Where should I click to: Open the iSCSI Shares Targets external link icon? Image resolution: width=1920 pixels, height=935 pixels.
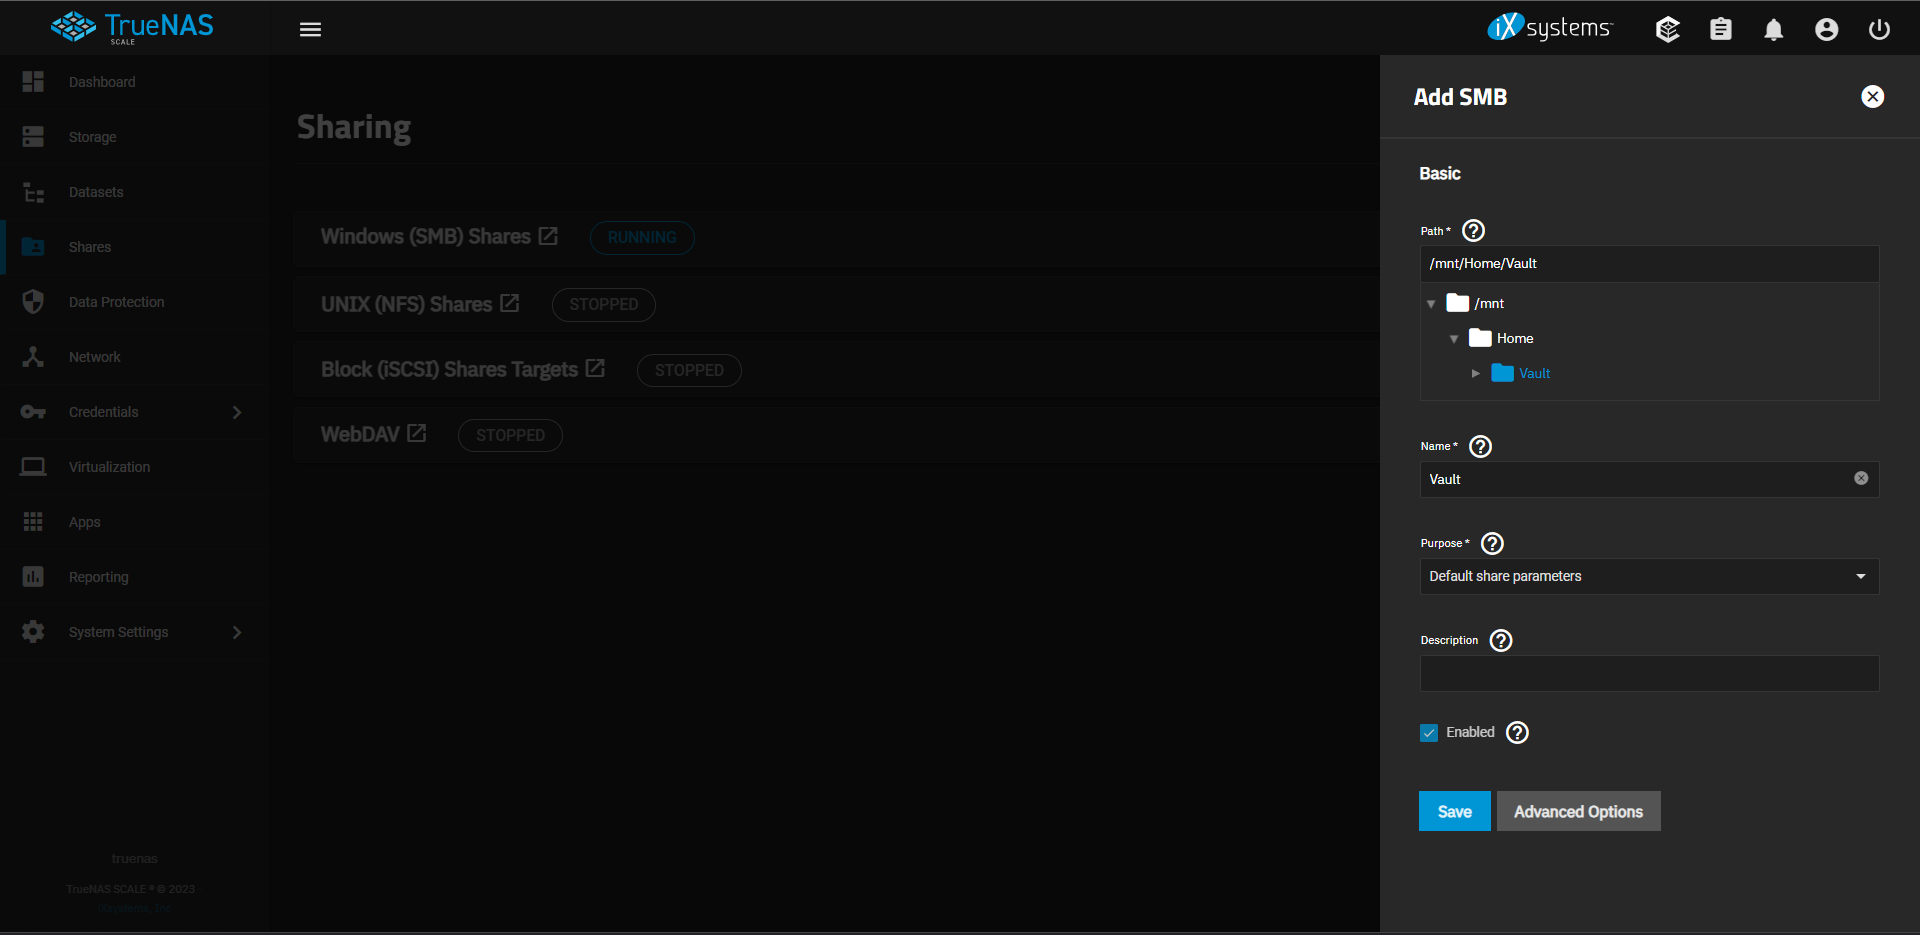[595, 368]
